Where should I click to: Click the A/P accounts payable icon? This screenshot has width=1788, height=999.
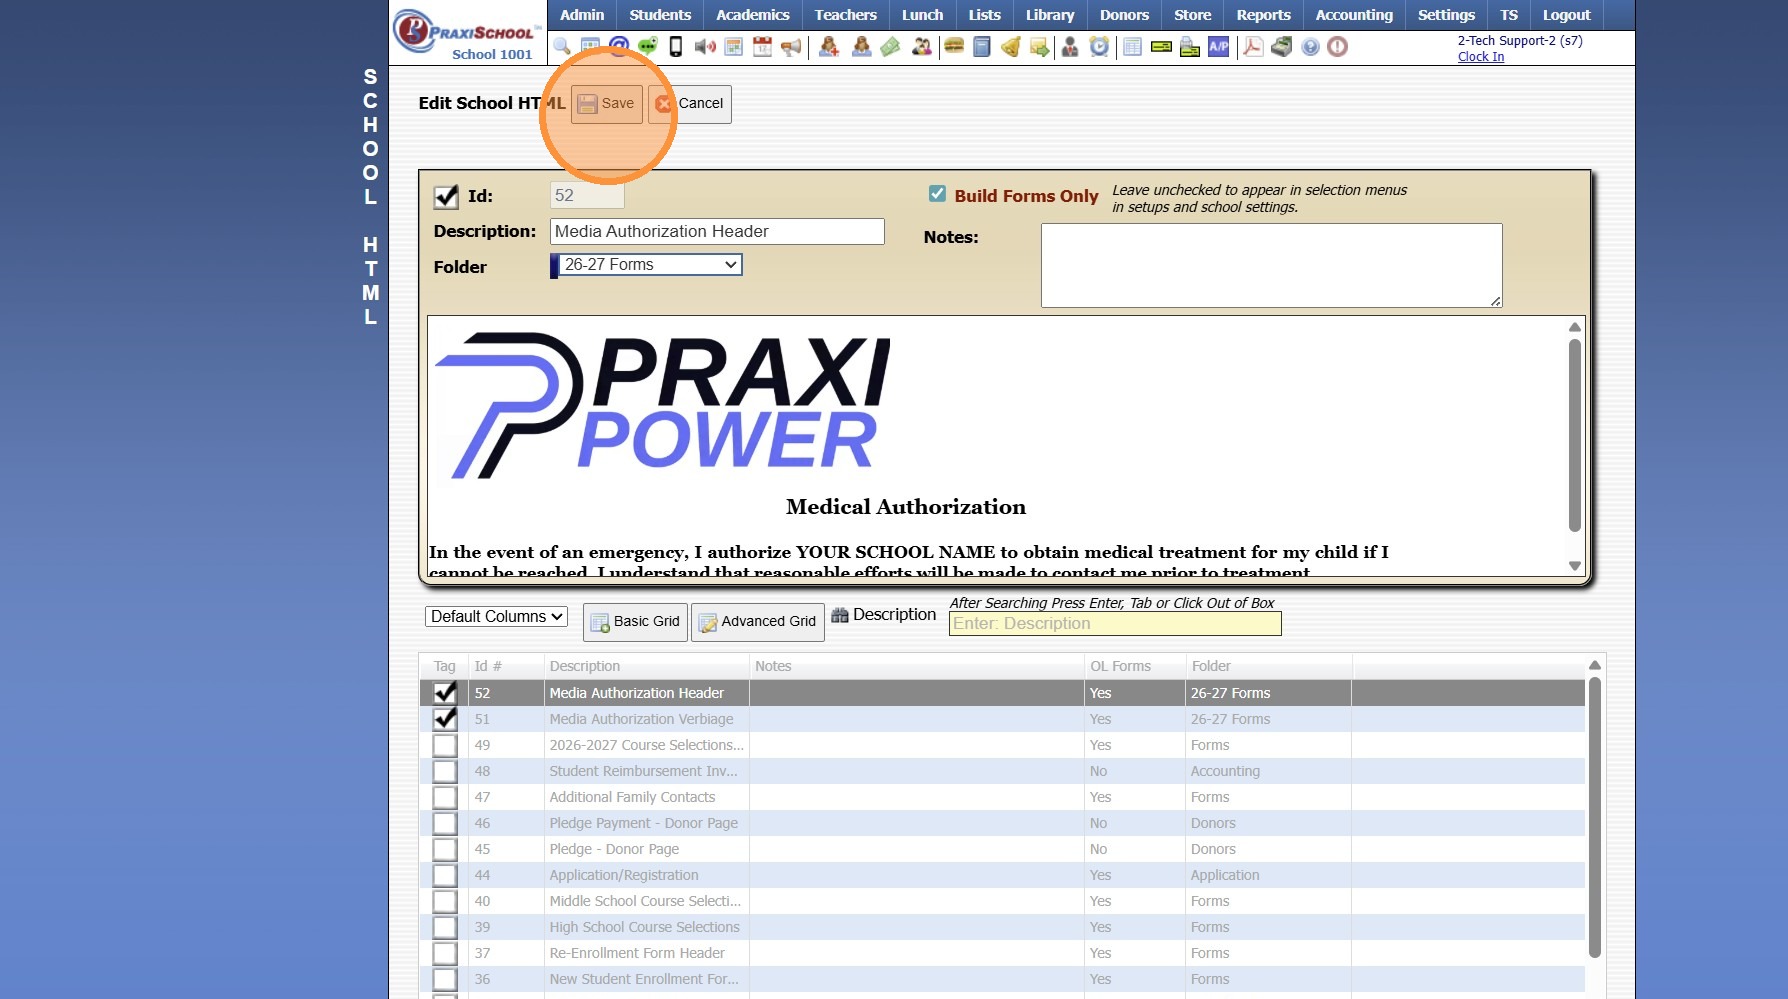tap(1219, 47)
